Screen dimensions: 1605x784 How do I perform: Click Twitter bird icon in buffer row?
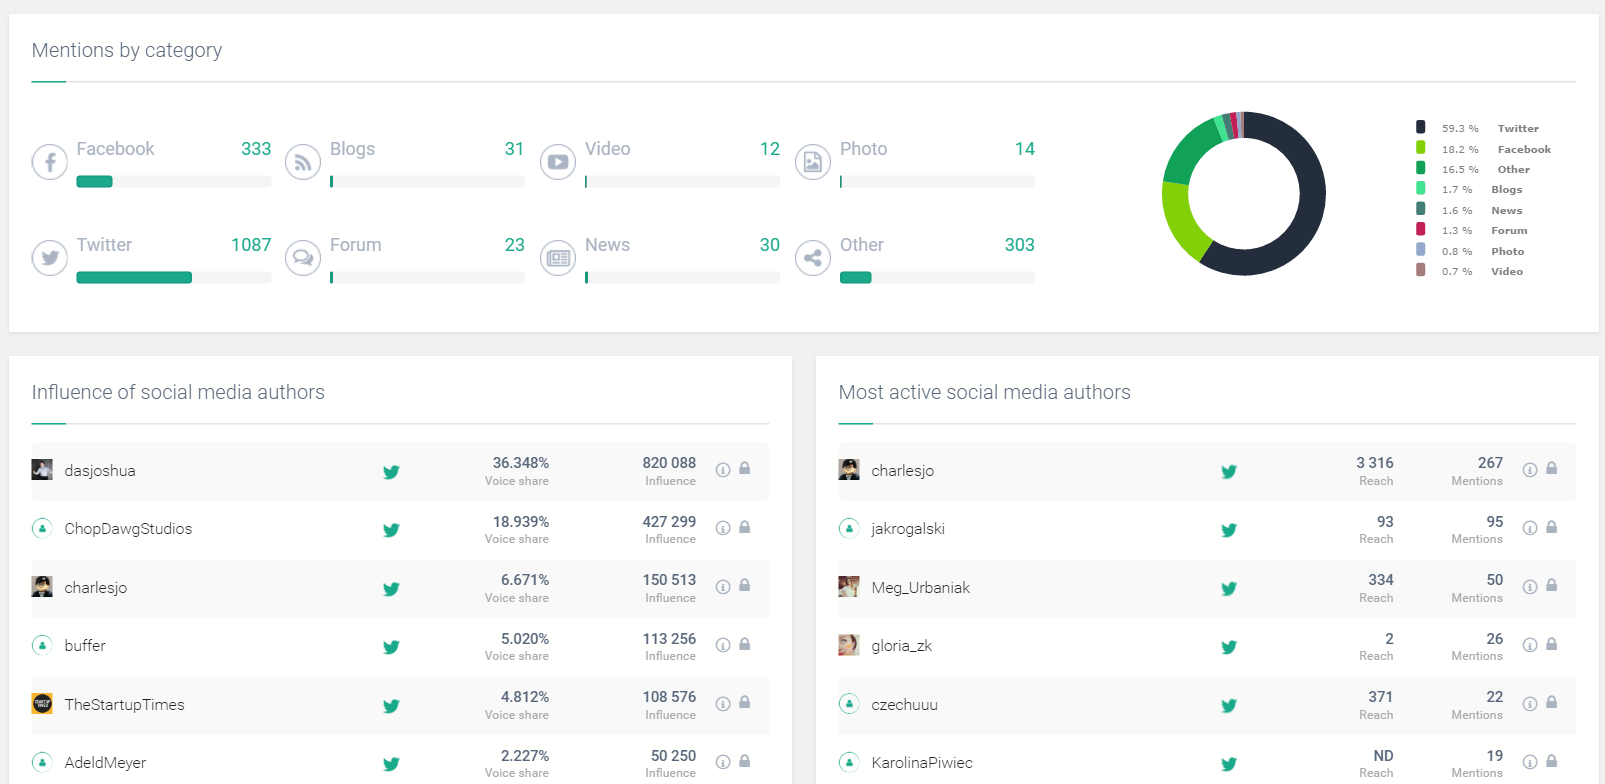coord(391,647)
